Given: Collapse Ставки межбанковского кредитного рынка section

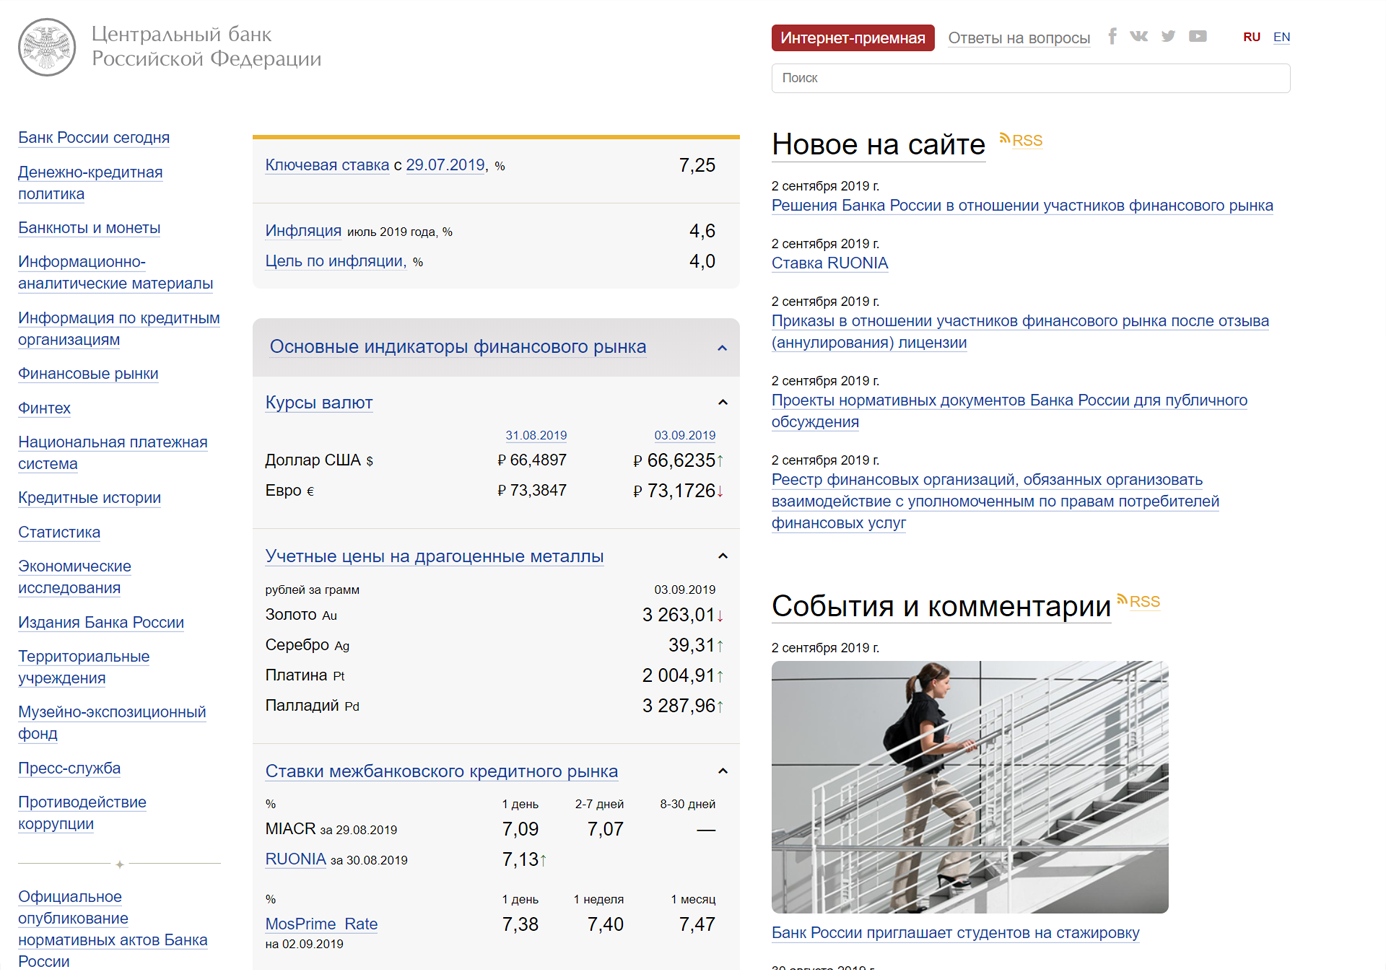Looking at the screenshot, I should [x=722, y=772].
